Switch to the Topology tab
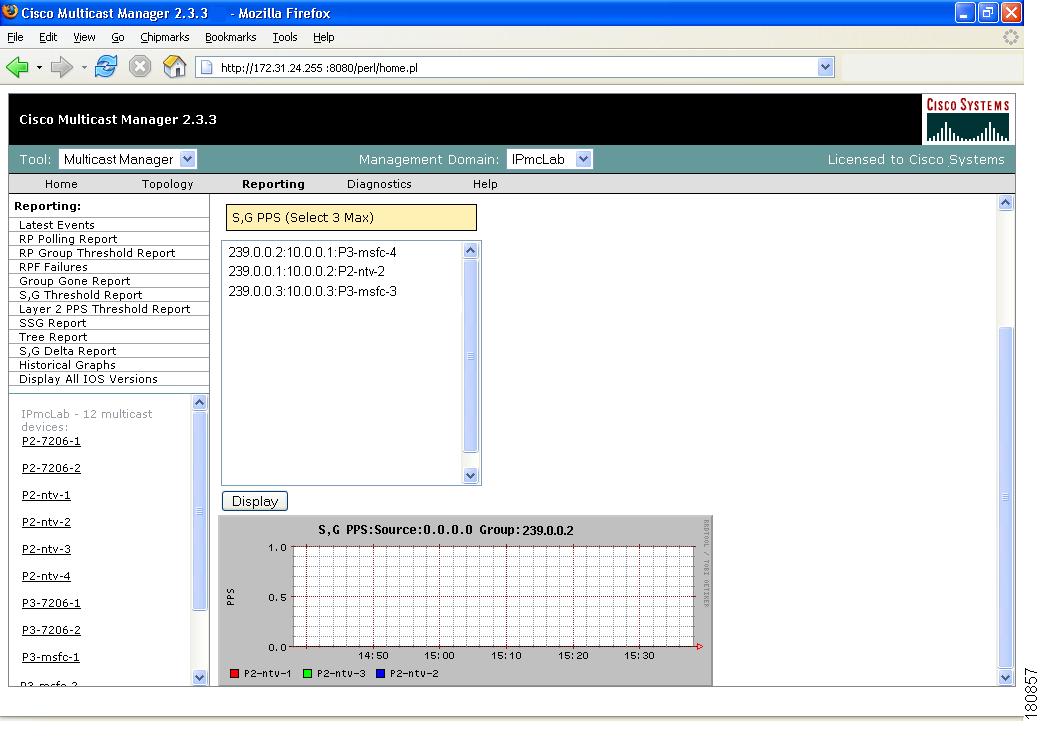The width and height of the screenshot is (1043, 742). click(167, 184)
